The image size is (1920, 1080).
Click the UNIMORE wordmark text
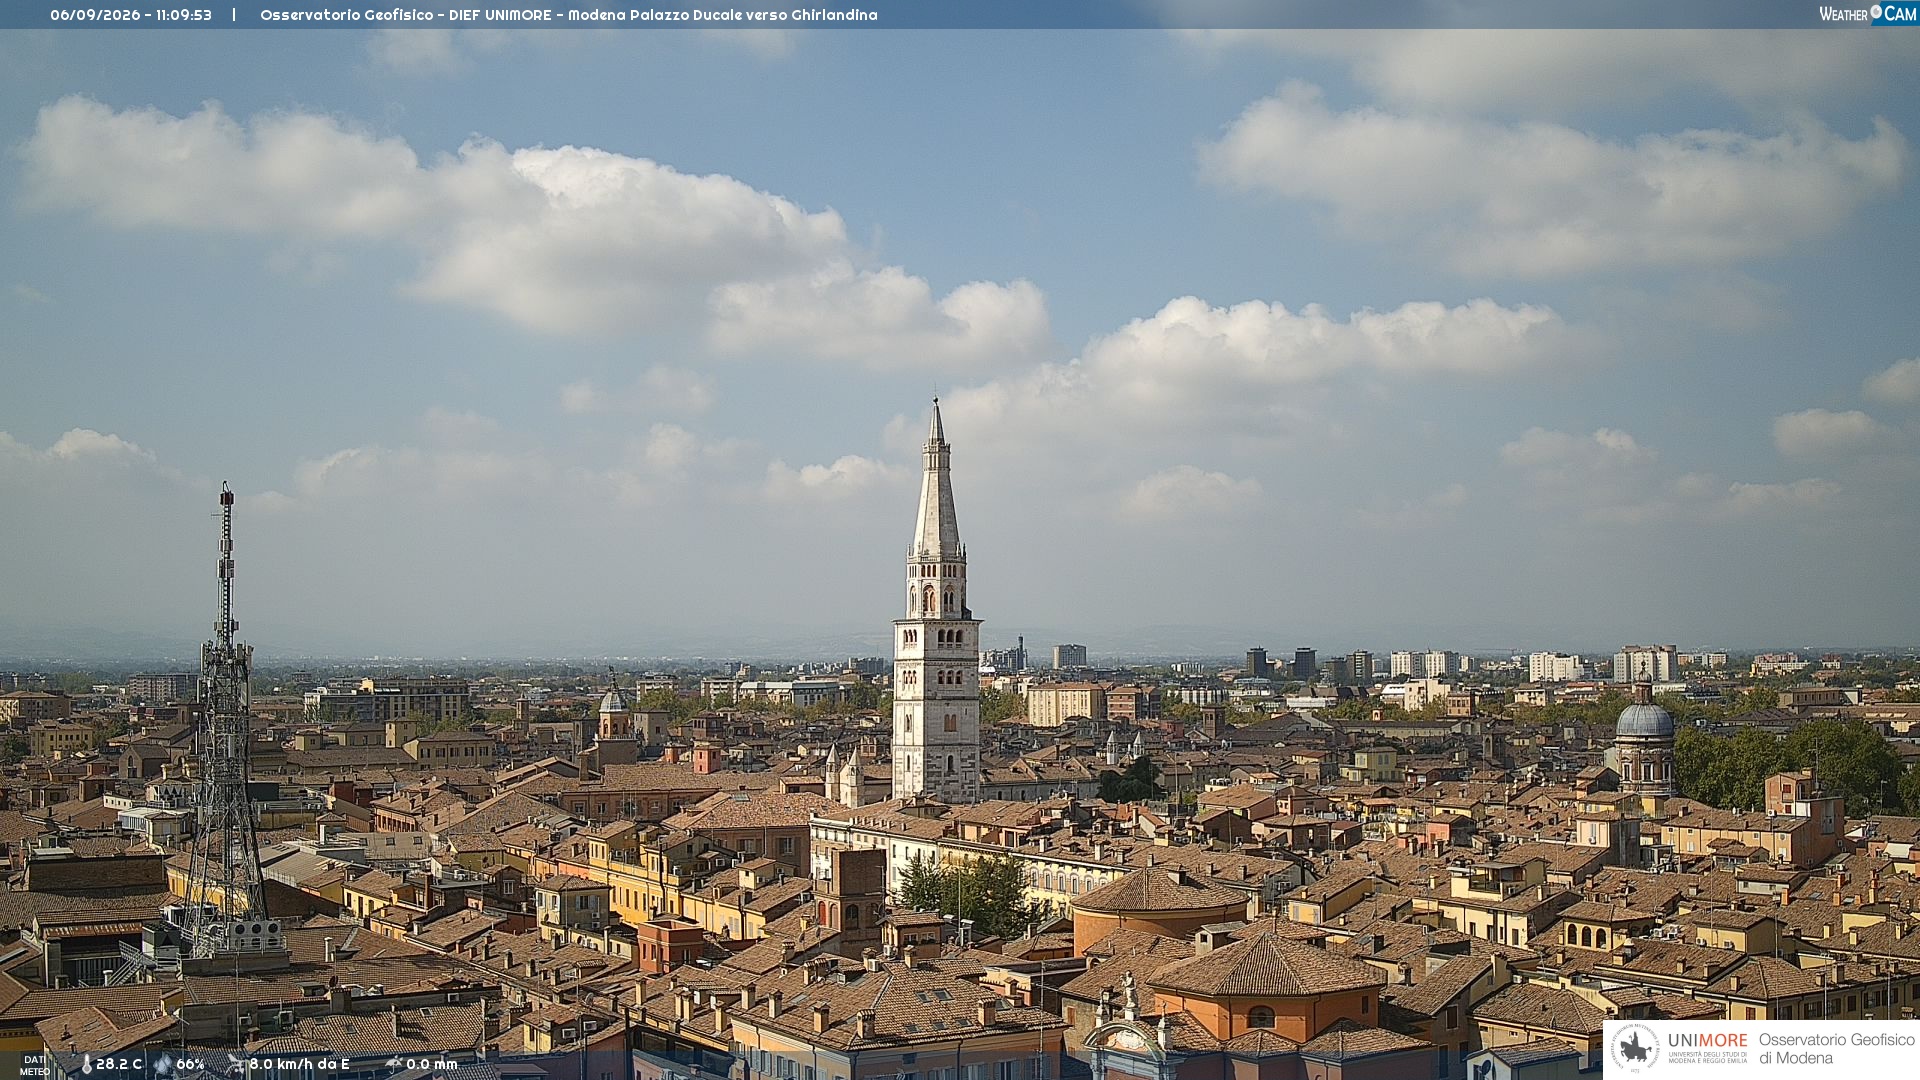tap(1708, 1040)
